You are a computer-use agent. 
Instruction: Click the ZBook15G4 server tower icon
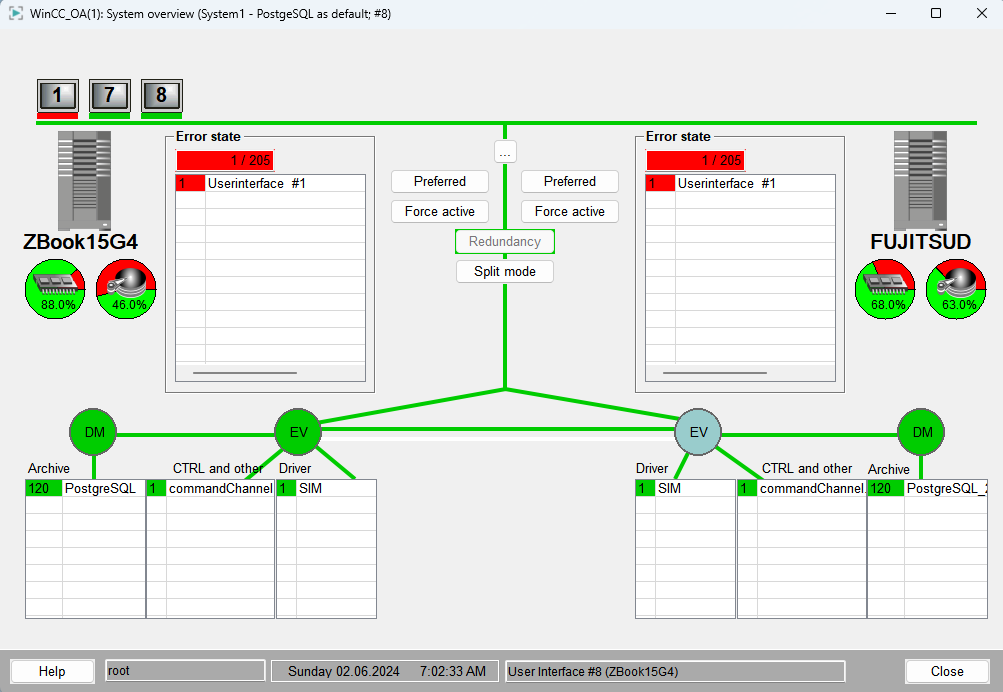click(x=84, y=180)
